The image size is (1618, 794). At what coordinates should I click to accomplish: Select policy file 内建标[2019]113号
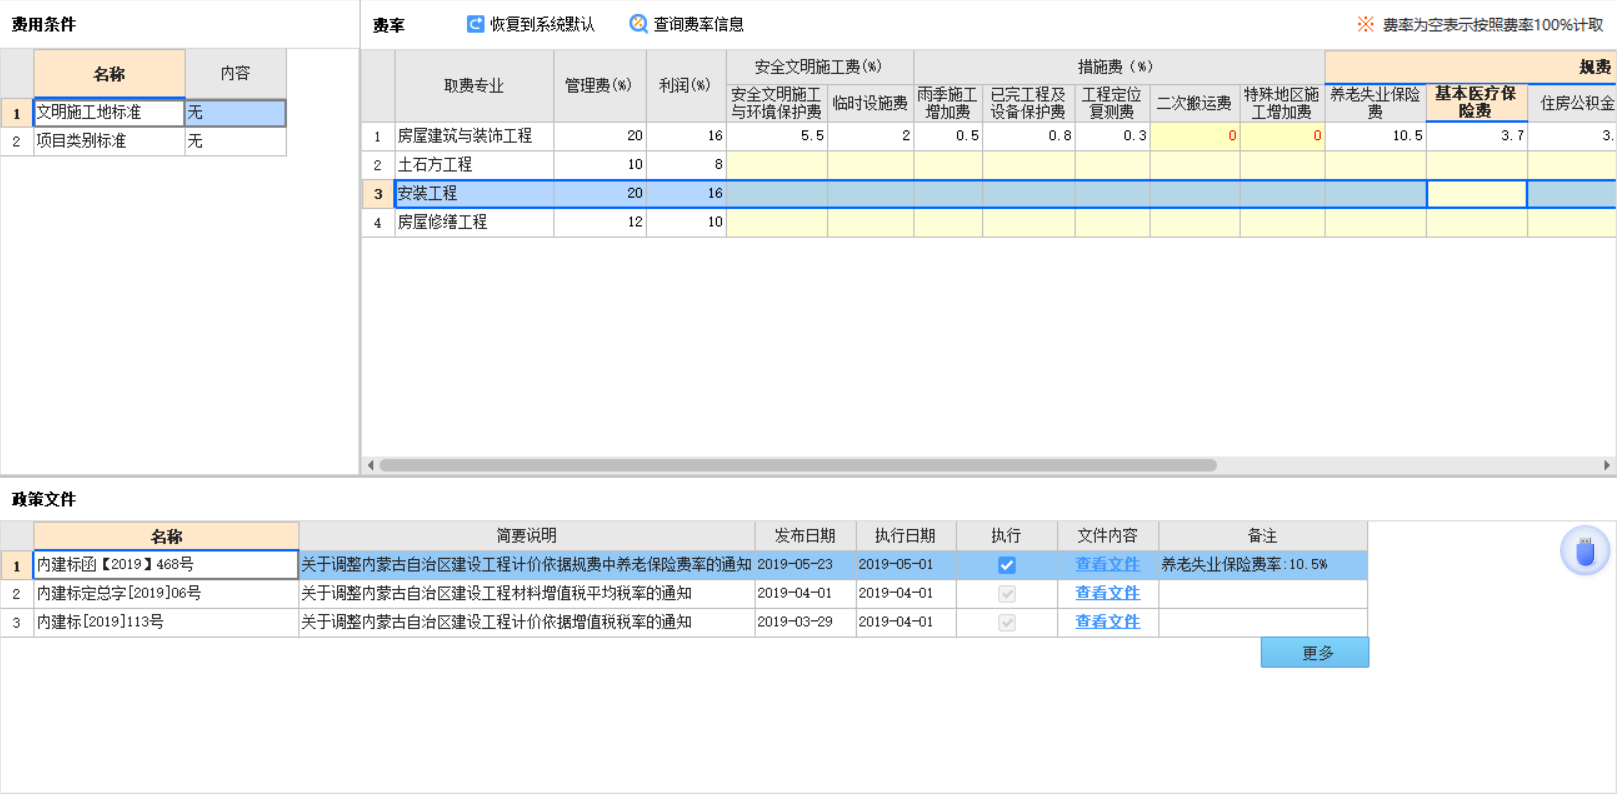click(x=166, y=622)
